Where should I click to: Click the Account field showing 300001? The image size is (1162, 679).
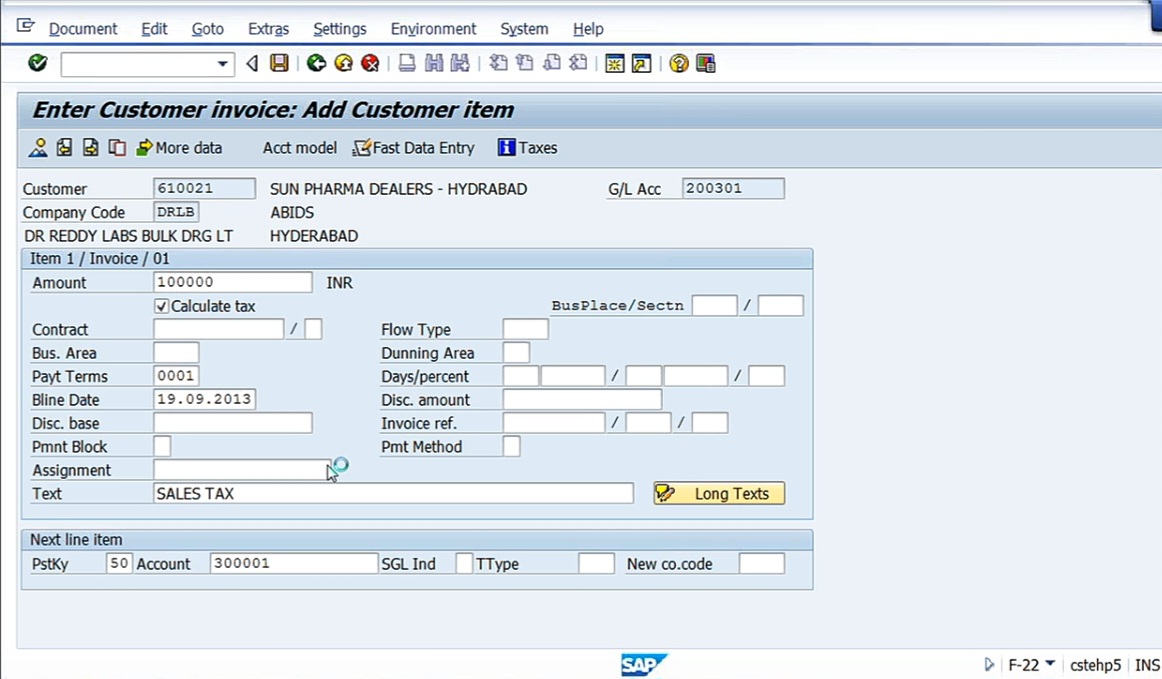pyautogui.click(x=293, y=563)
